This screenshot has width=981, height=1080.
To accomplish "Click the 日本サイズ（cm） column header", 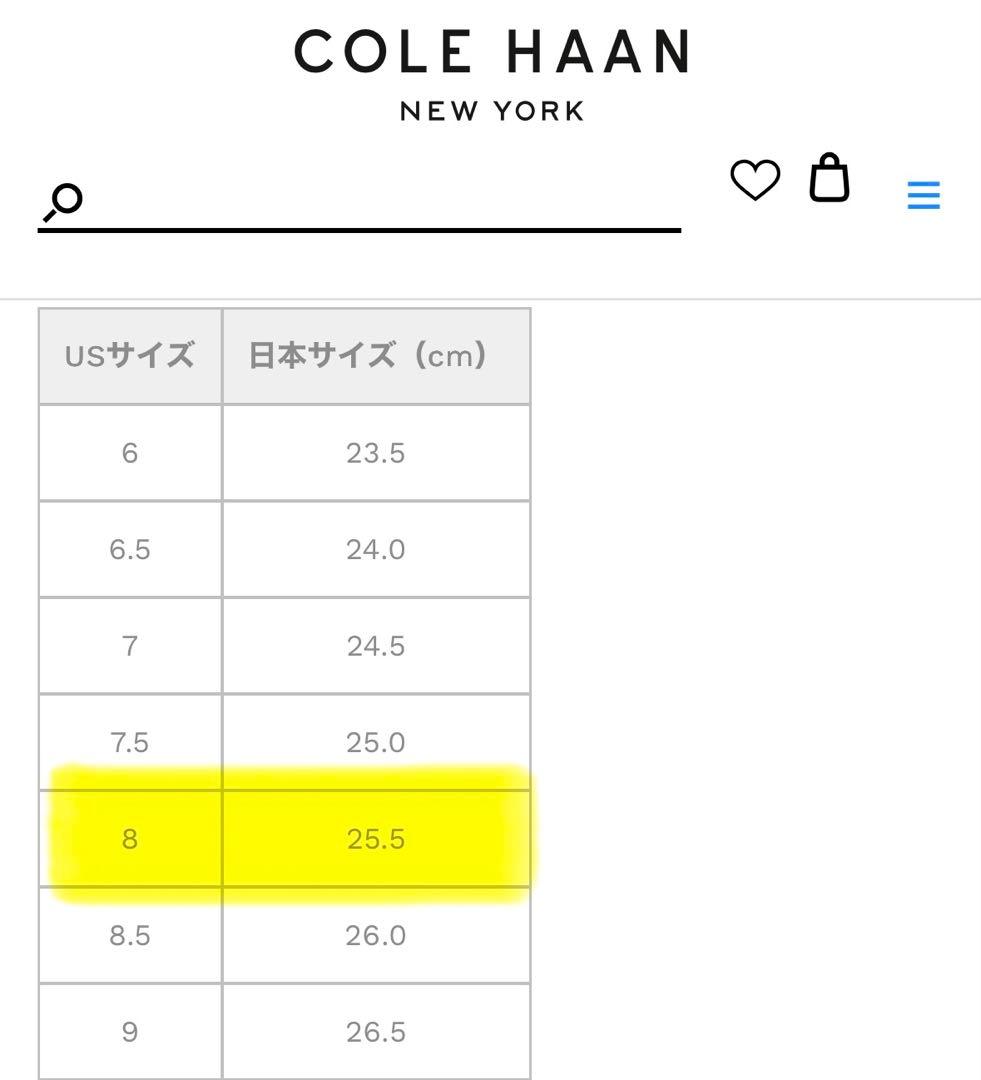I will pos(376,356).
